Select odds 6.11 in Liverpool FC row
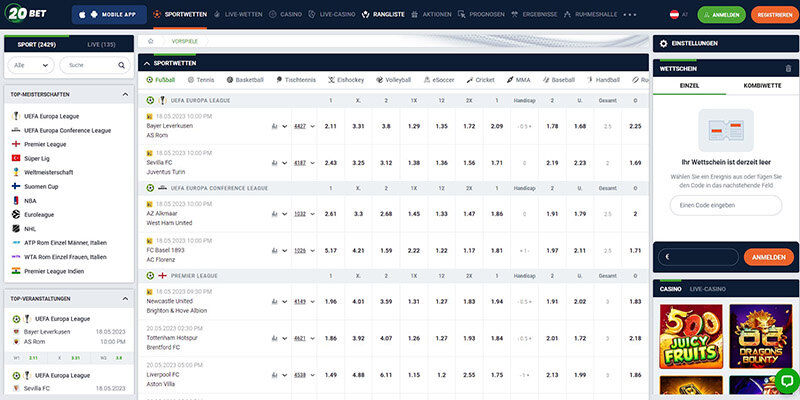Viewport: 800px width, 400px height. click(386, 375)
